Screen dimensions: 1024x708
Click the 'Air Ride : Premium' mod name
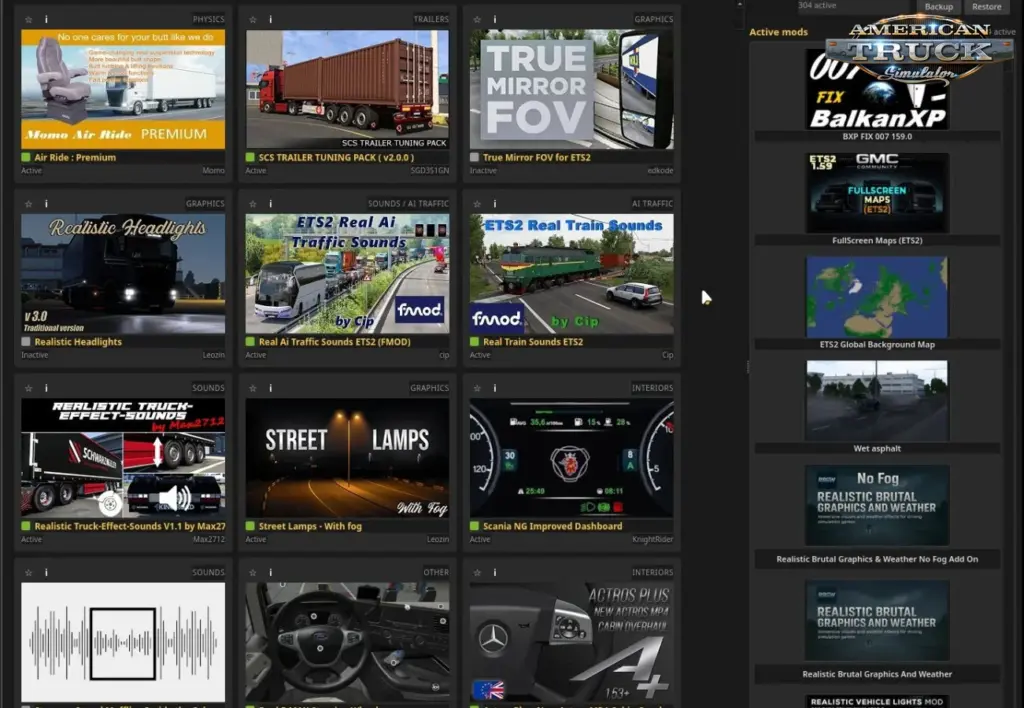click(x=75, y=157)
